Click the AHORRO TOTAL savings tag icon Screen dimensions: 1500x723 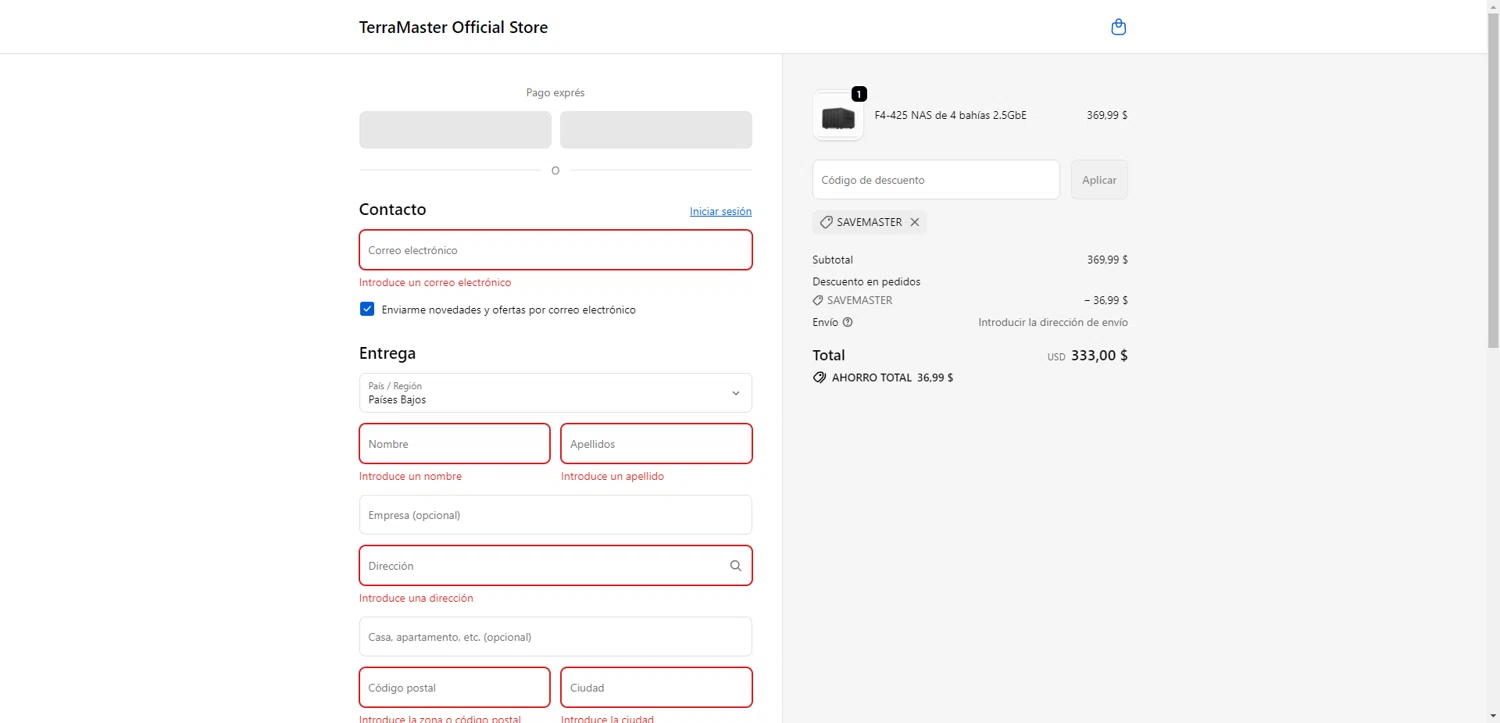[820, 378]
